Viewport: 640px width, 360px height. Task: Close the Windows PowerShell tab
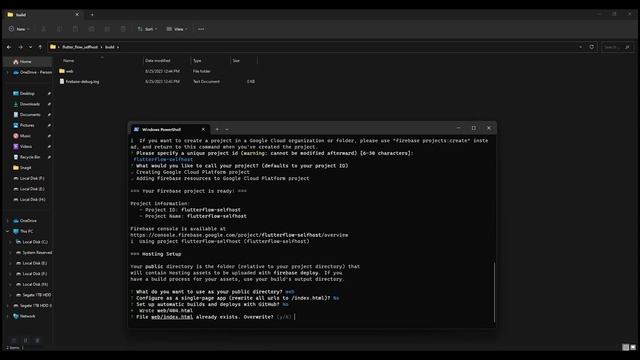point(203,129)
